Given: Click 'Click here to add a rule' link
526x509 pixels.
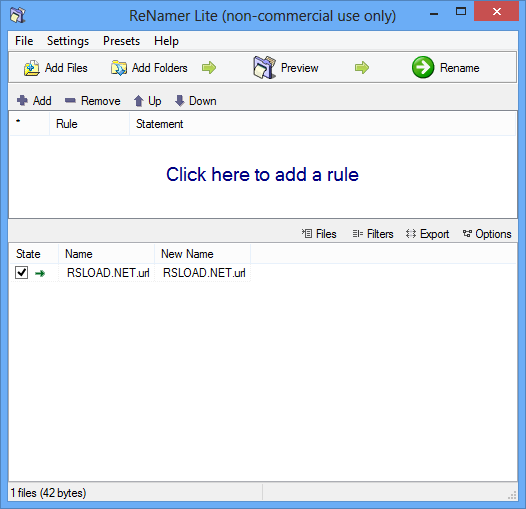Looking at the screenshot, I should 262,174.
